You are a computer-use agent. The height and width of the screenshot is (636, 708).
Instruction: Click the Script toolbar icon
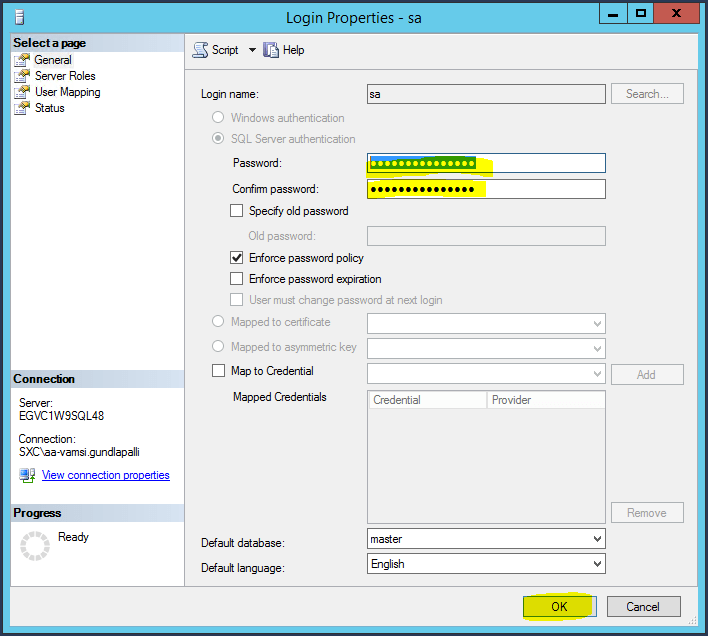(x=200, y=50)
